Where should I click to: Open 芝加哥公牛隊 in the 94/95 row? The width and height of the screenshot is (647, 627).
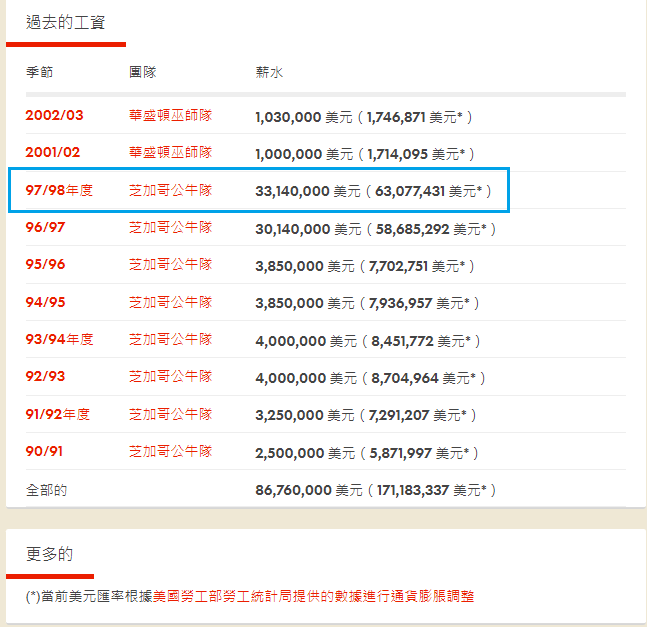pyautogui.click(x=171, y=303)
